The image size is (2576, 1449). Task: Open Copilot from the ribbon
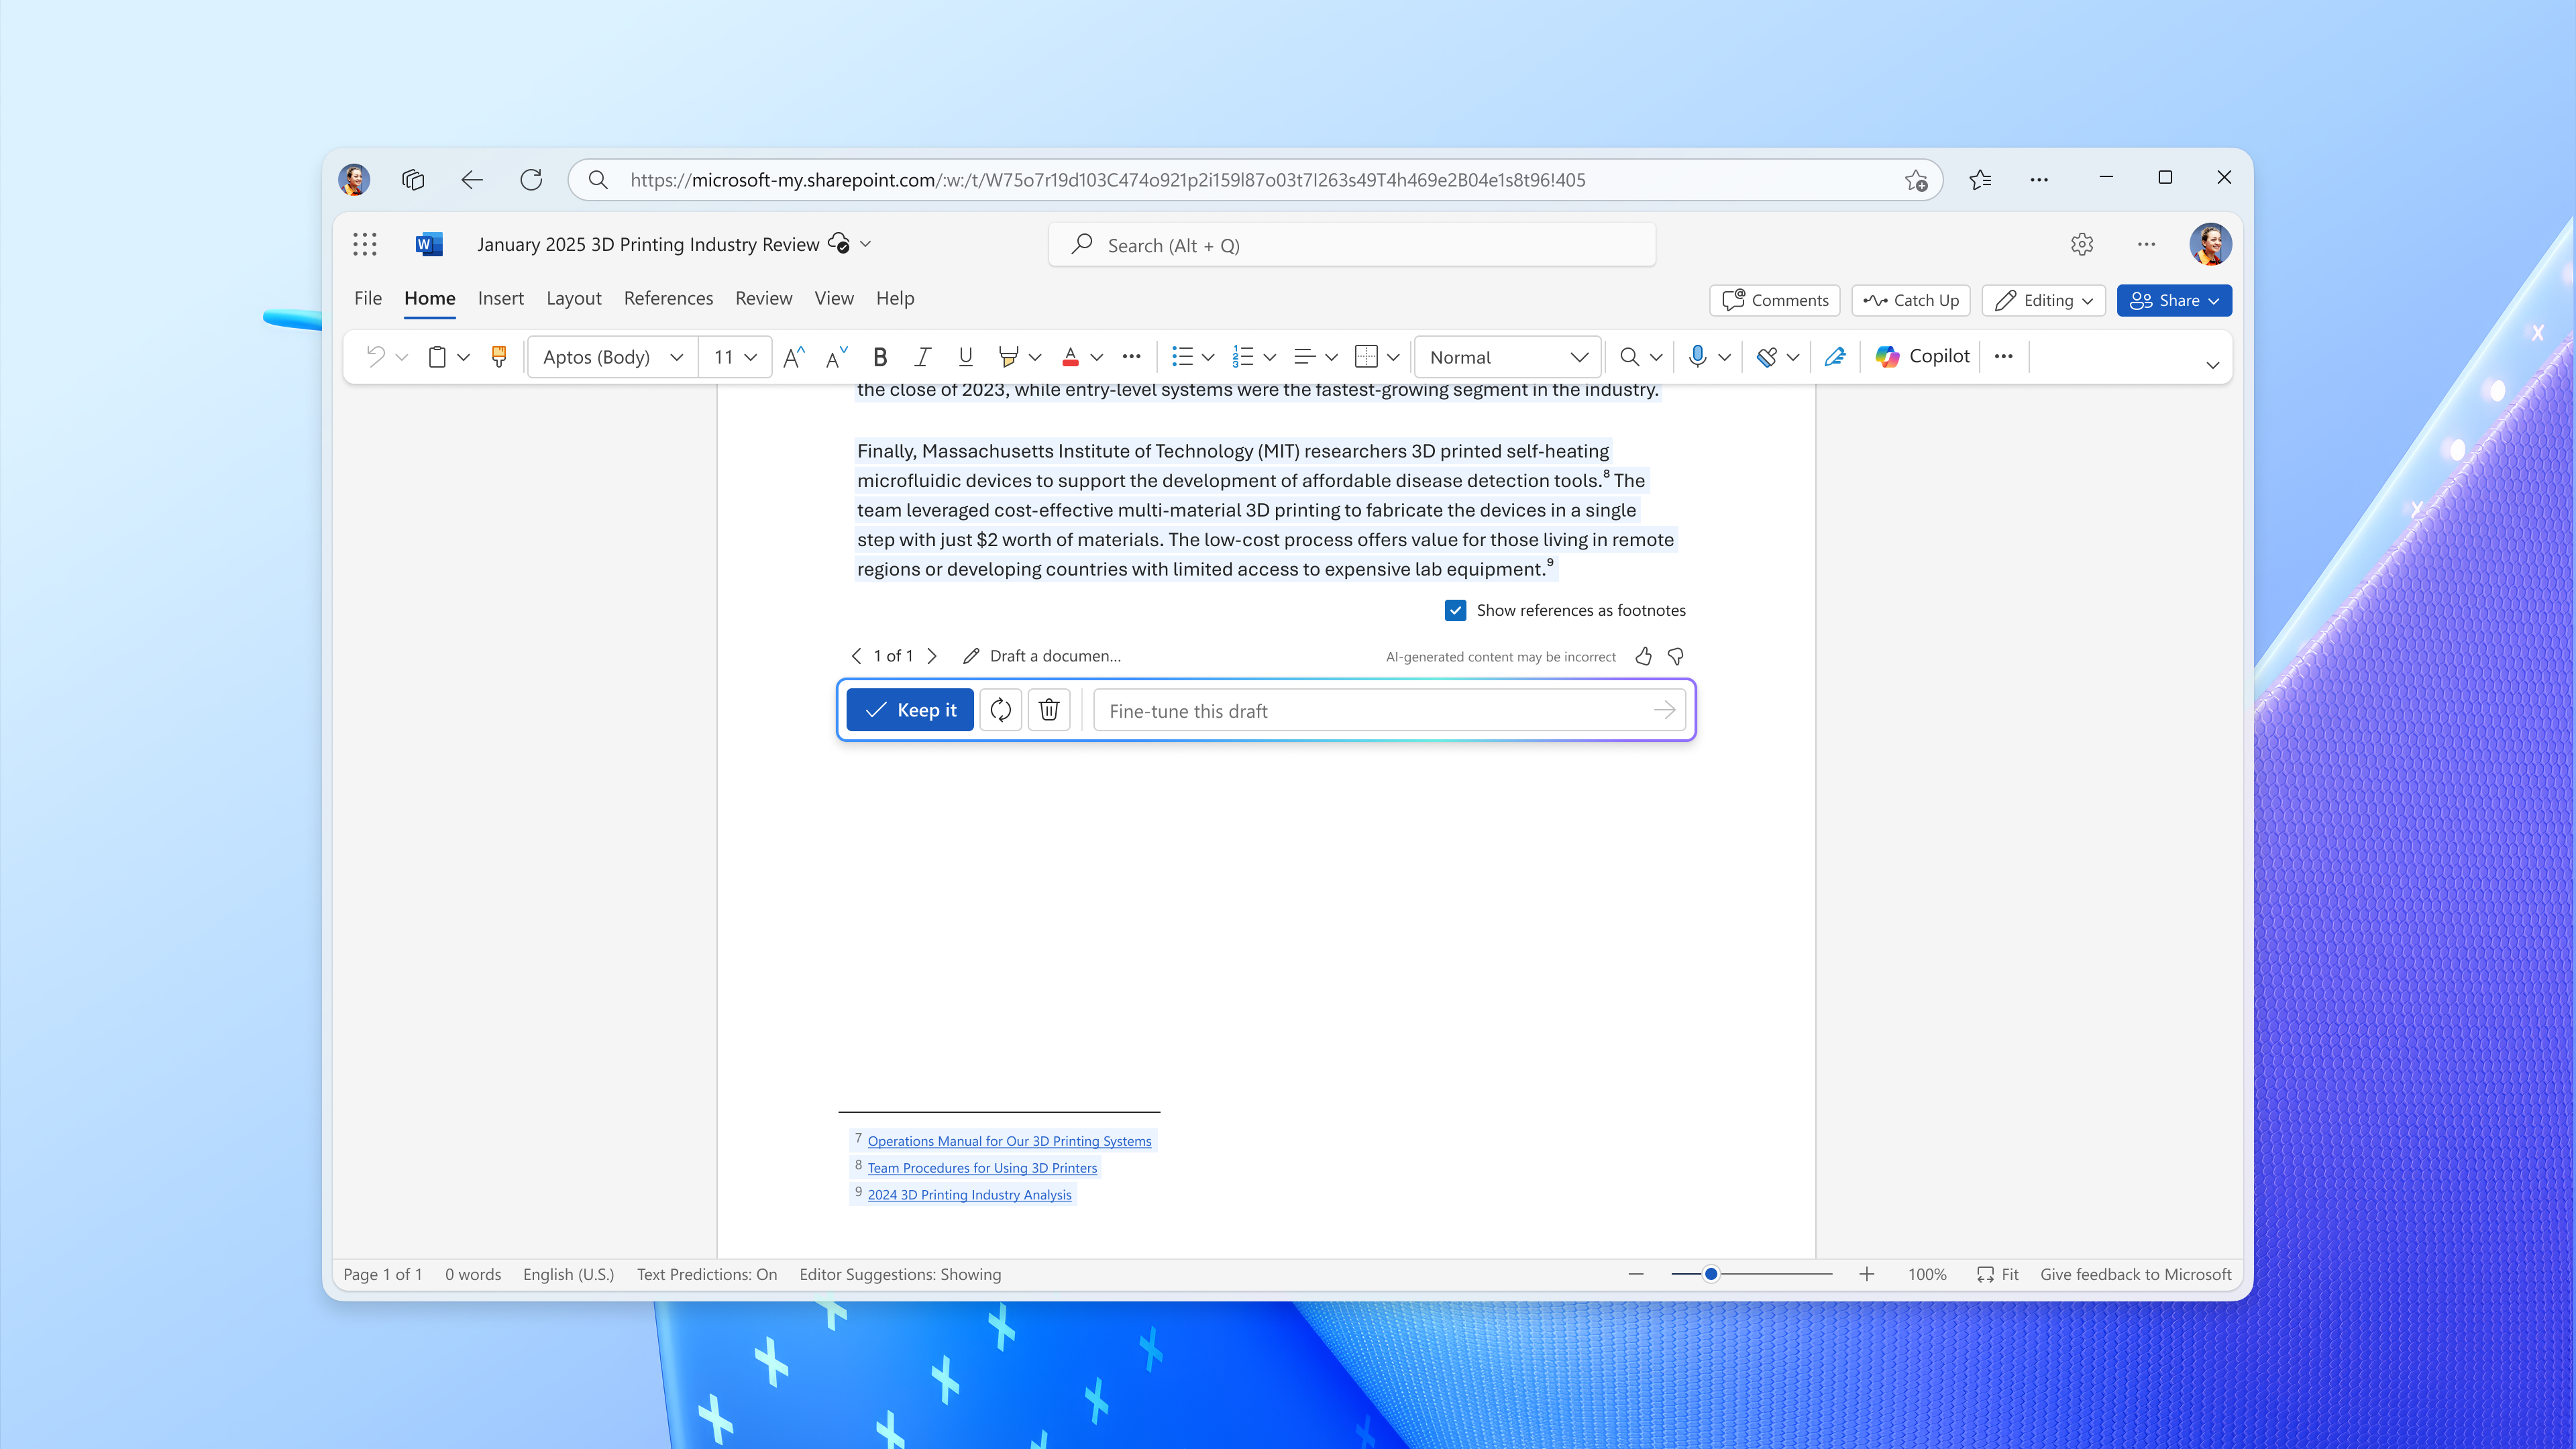click(1923, 357)
